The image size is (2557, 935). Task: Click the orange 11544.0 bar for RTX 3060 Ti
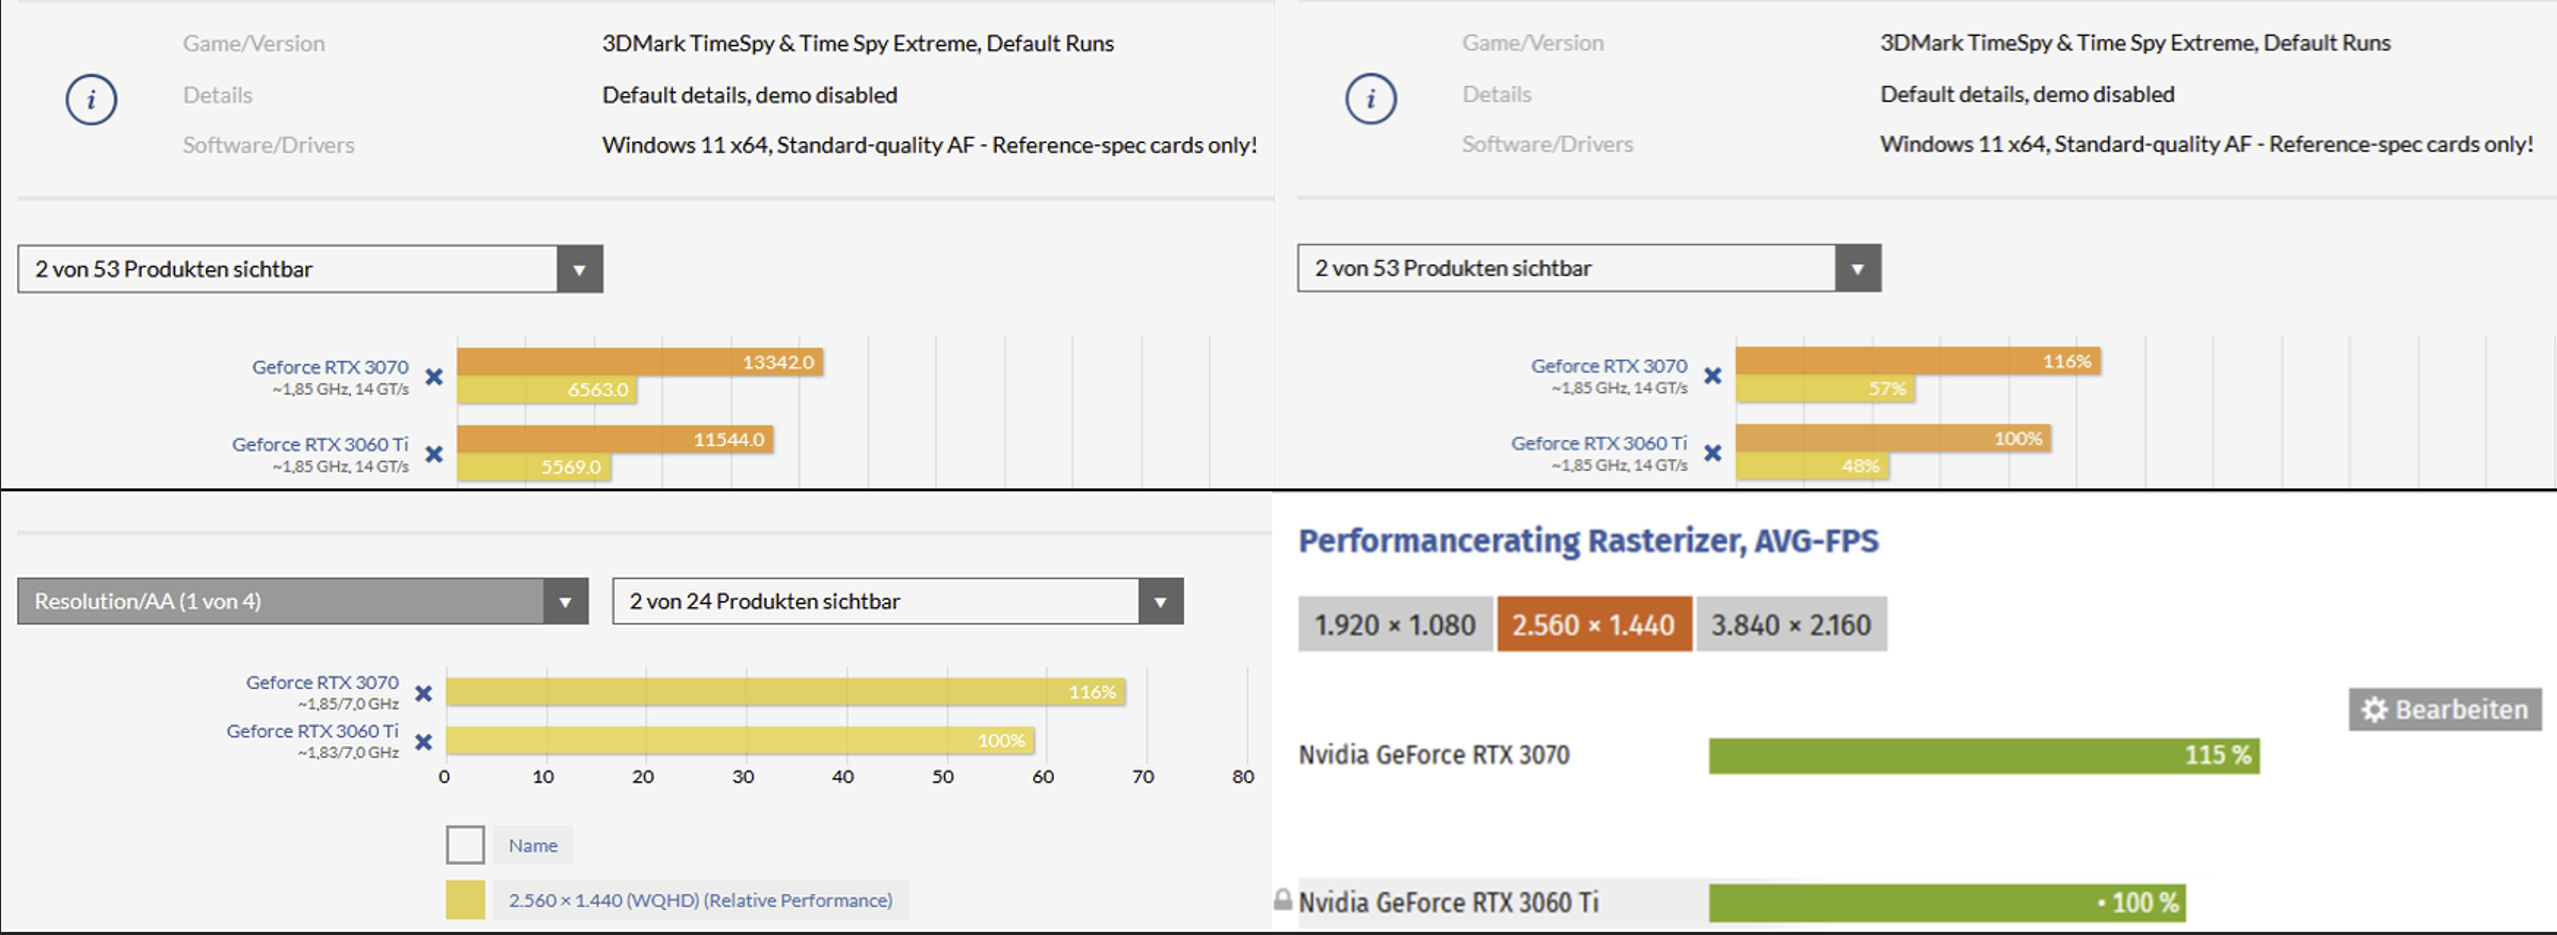(x=615, y=439)
